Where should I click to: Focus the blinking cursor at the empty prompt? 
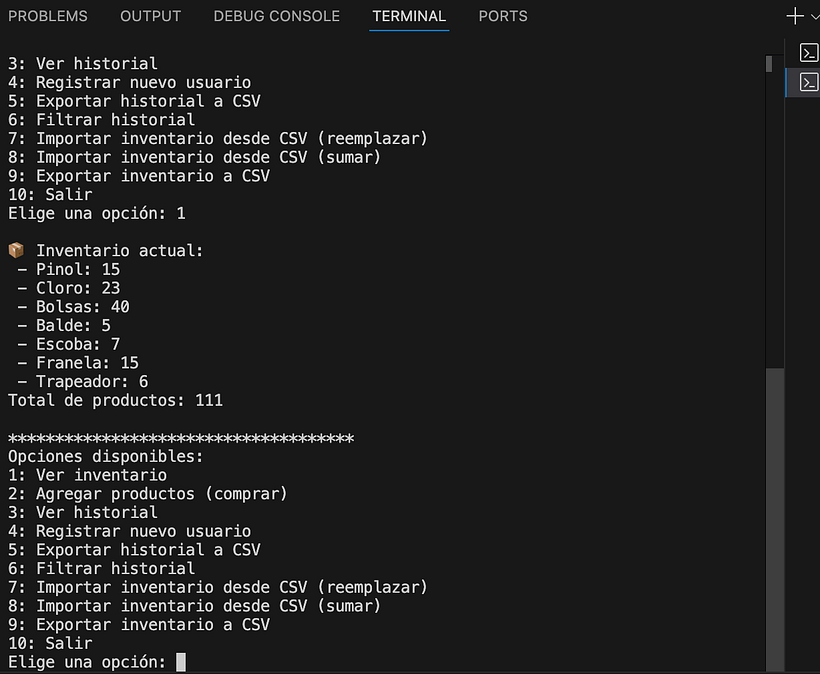pos(180,662)
